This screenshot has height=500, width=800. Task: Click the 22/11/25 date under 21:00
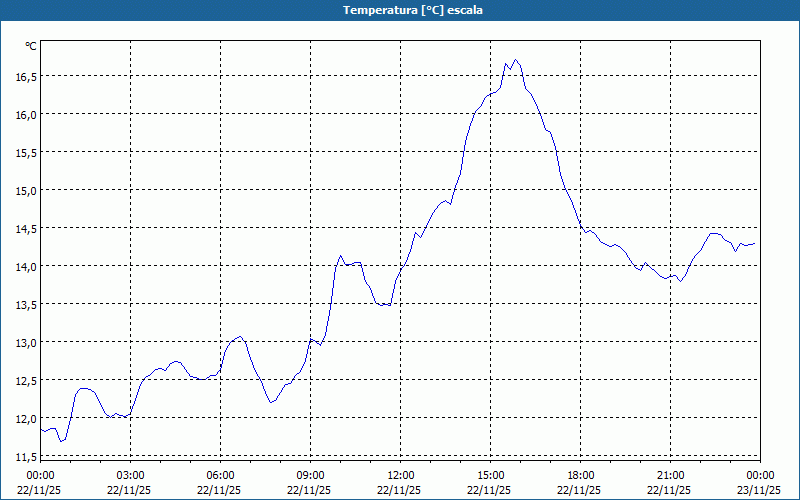click(669, 490)
